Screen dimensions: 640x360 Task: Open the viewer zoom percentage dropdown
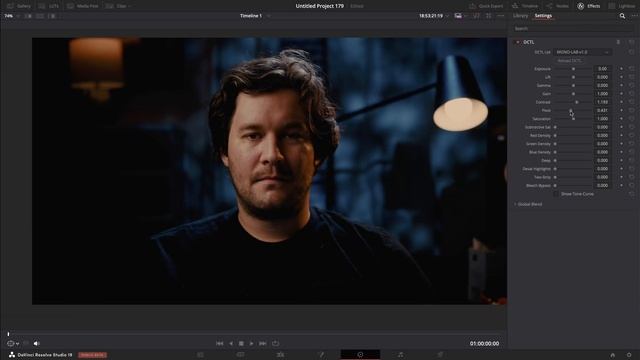click(12, 16)
